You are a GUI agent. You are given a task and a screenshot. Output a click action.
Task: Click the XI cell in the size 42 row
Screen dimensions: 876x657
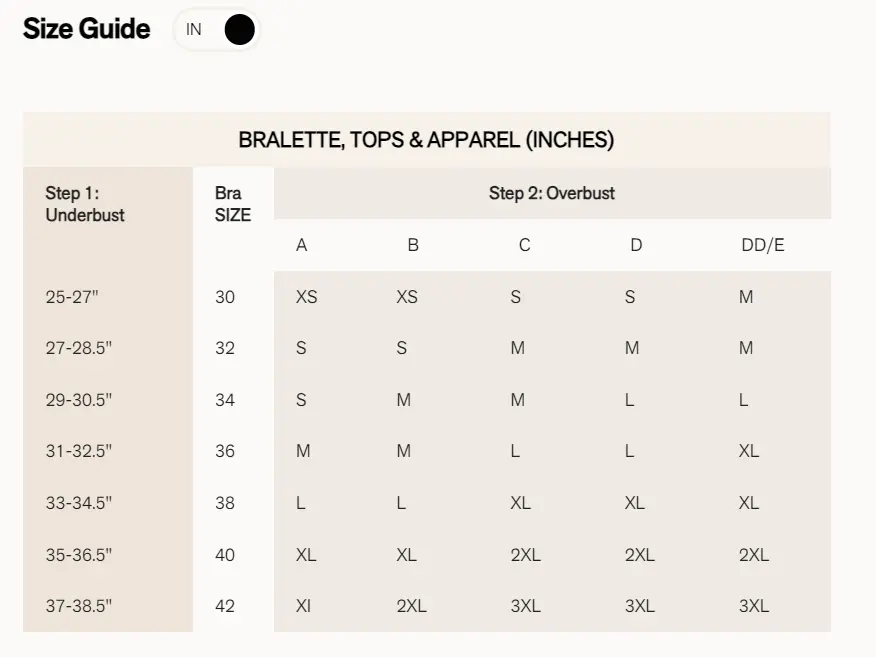coord(303,606)
